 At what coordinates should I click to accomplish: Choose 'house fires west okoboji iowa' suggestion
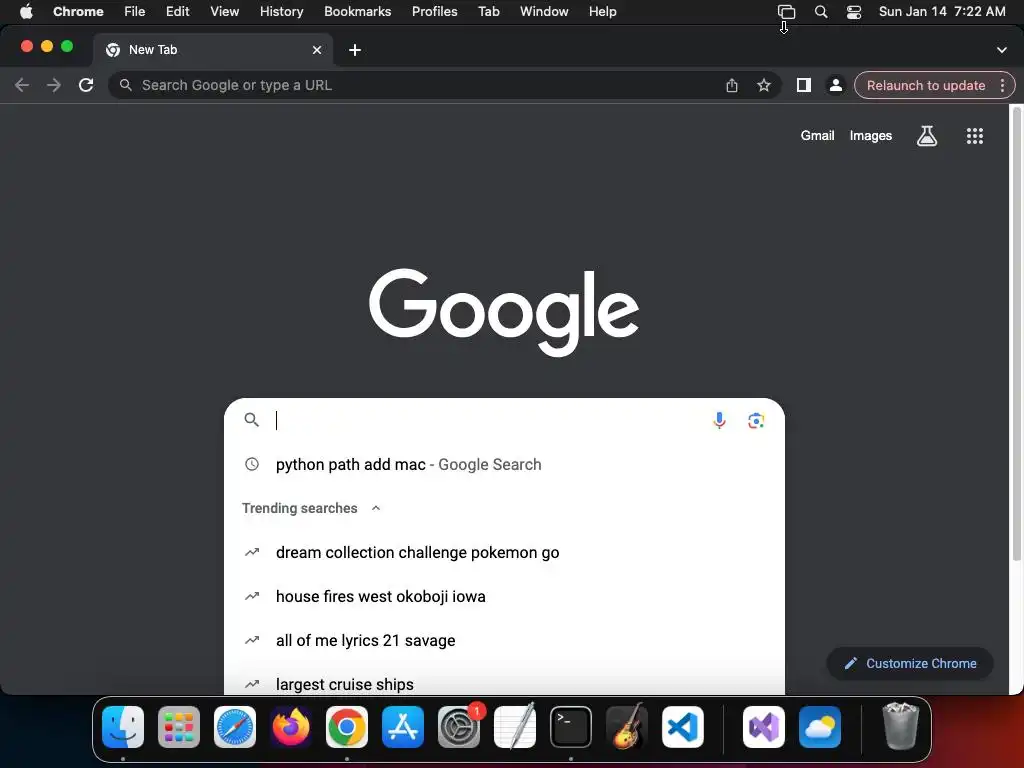(x=504, y=596)
